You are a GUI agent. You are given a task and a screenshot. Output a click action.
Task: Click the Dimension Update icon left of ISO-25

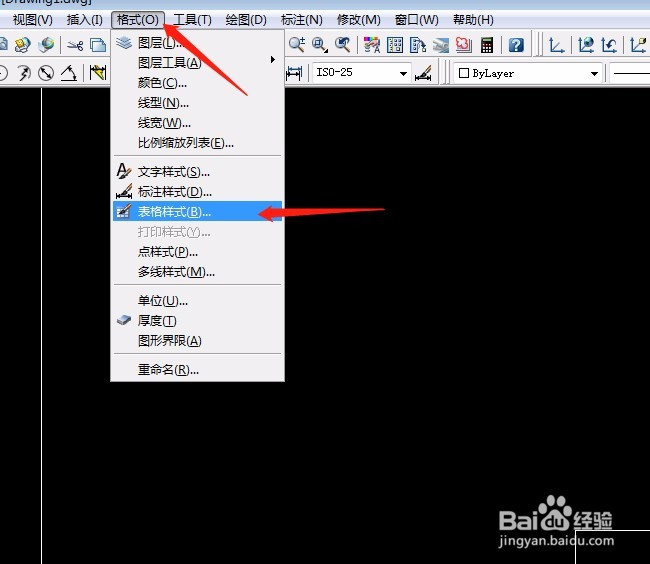294,73
